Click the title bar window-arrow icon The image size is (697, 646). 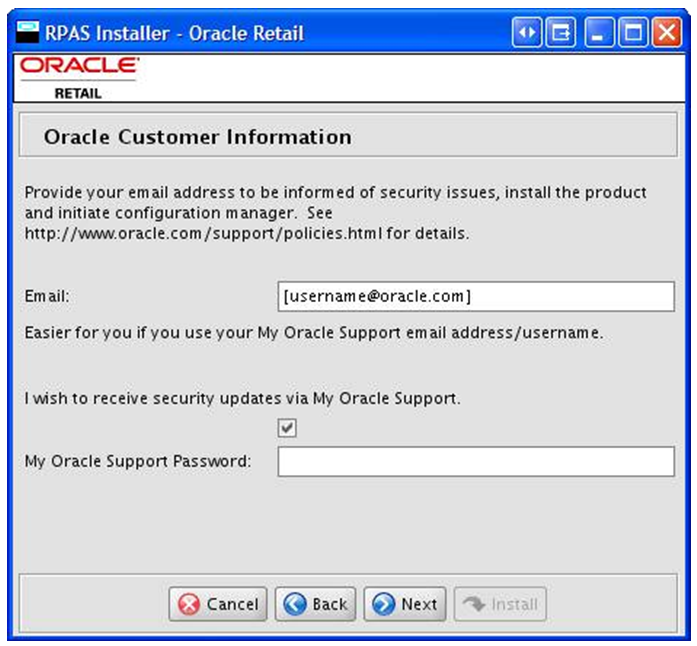point(561,32)
